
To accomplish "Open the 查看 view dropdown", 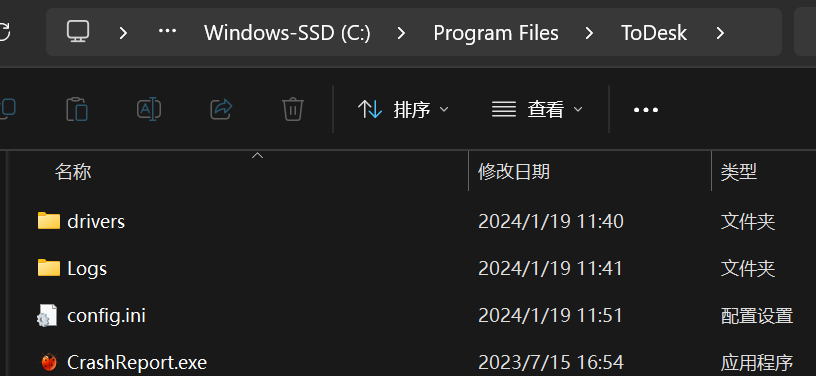I will point(537,110).
